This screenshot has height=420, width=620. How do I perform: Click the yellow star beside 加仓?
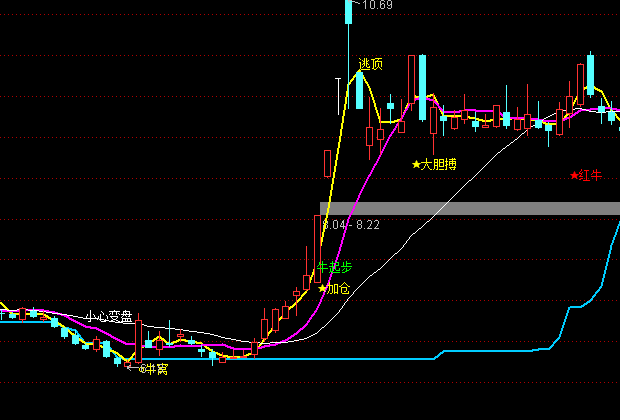click(321, 289)
